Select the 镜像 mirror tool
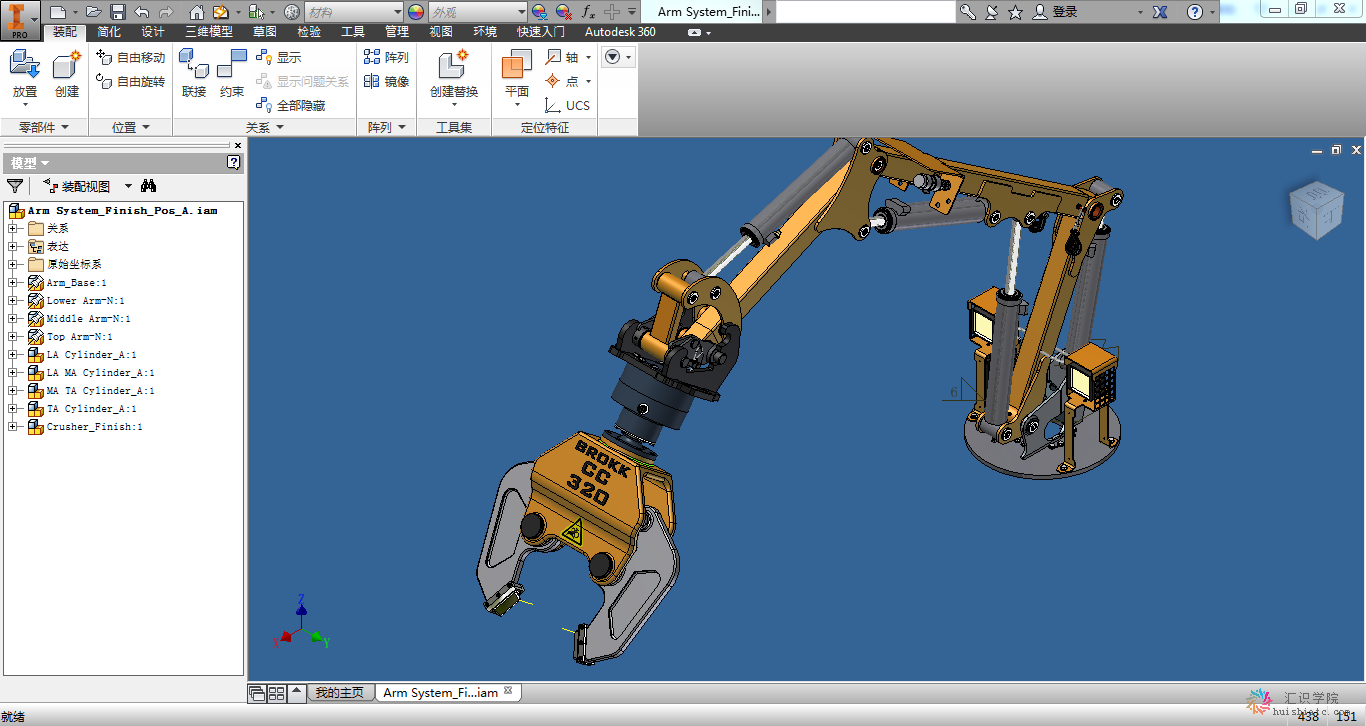Screen dimensions: 1366x726 click(x=386, y=82)
